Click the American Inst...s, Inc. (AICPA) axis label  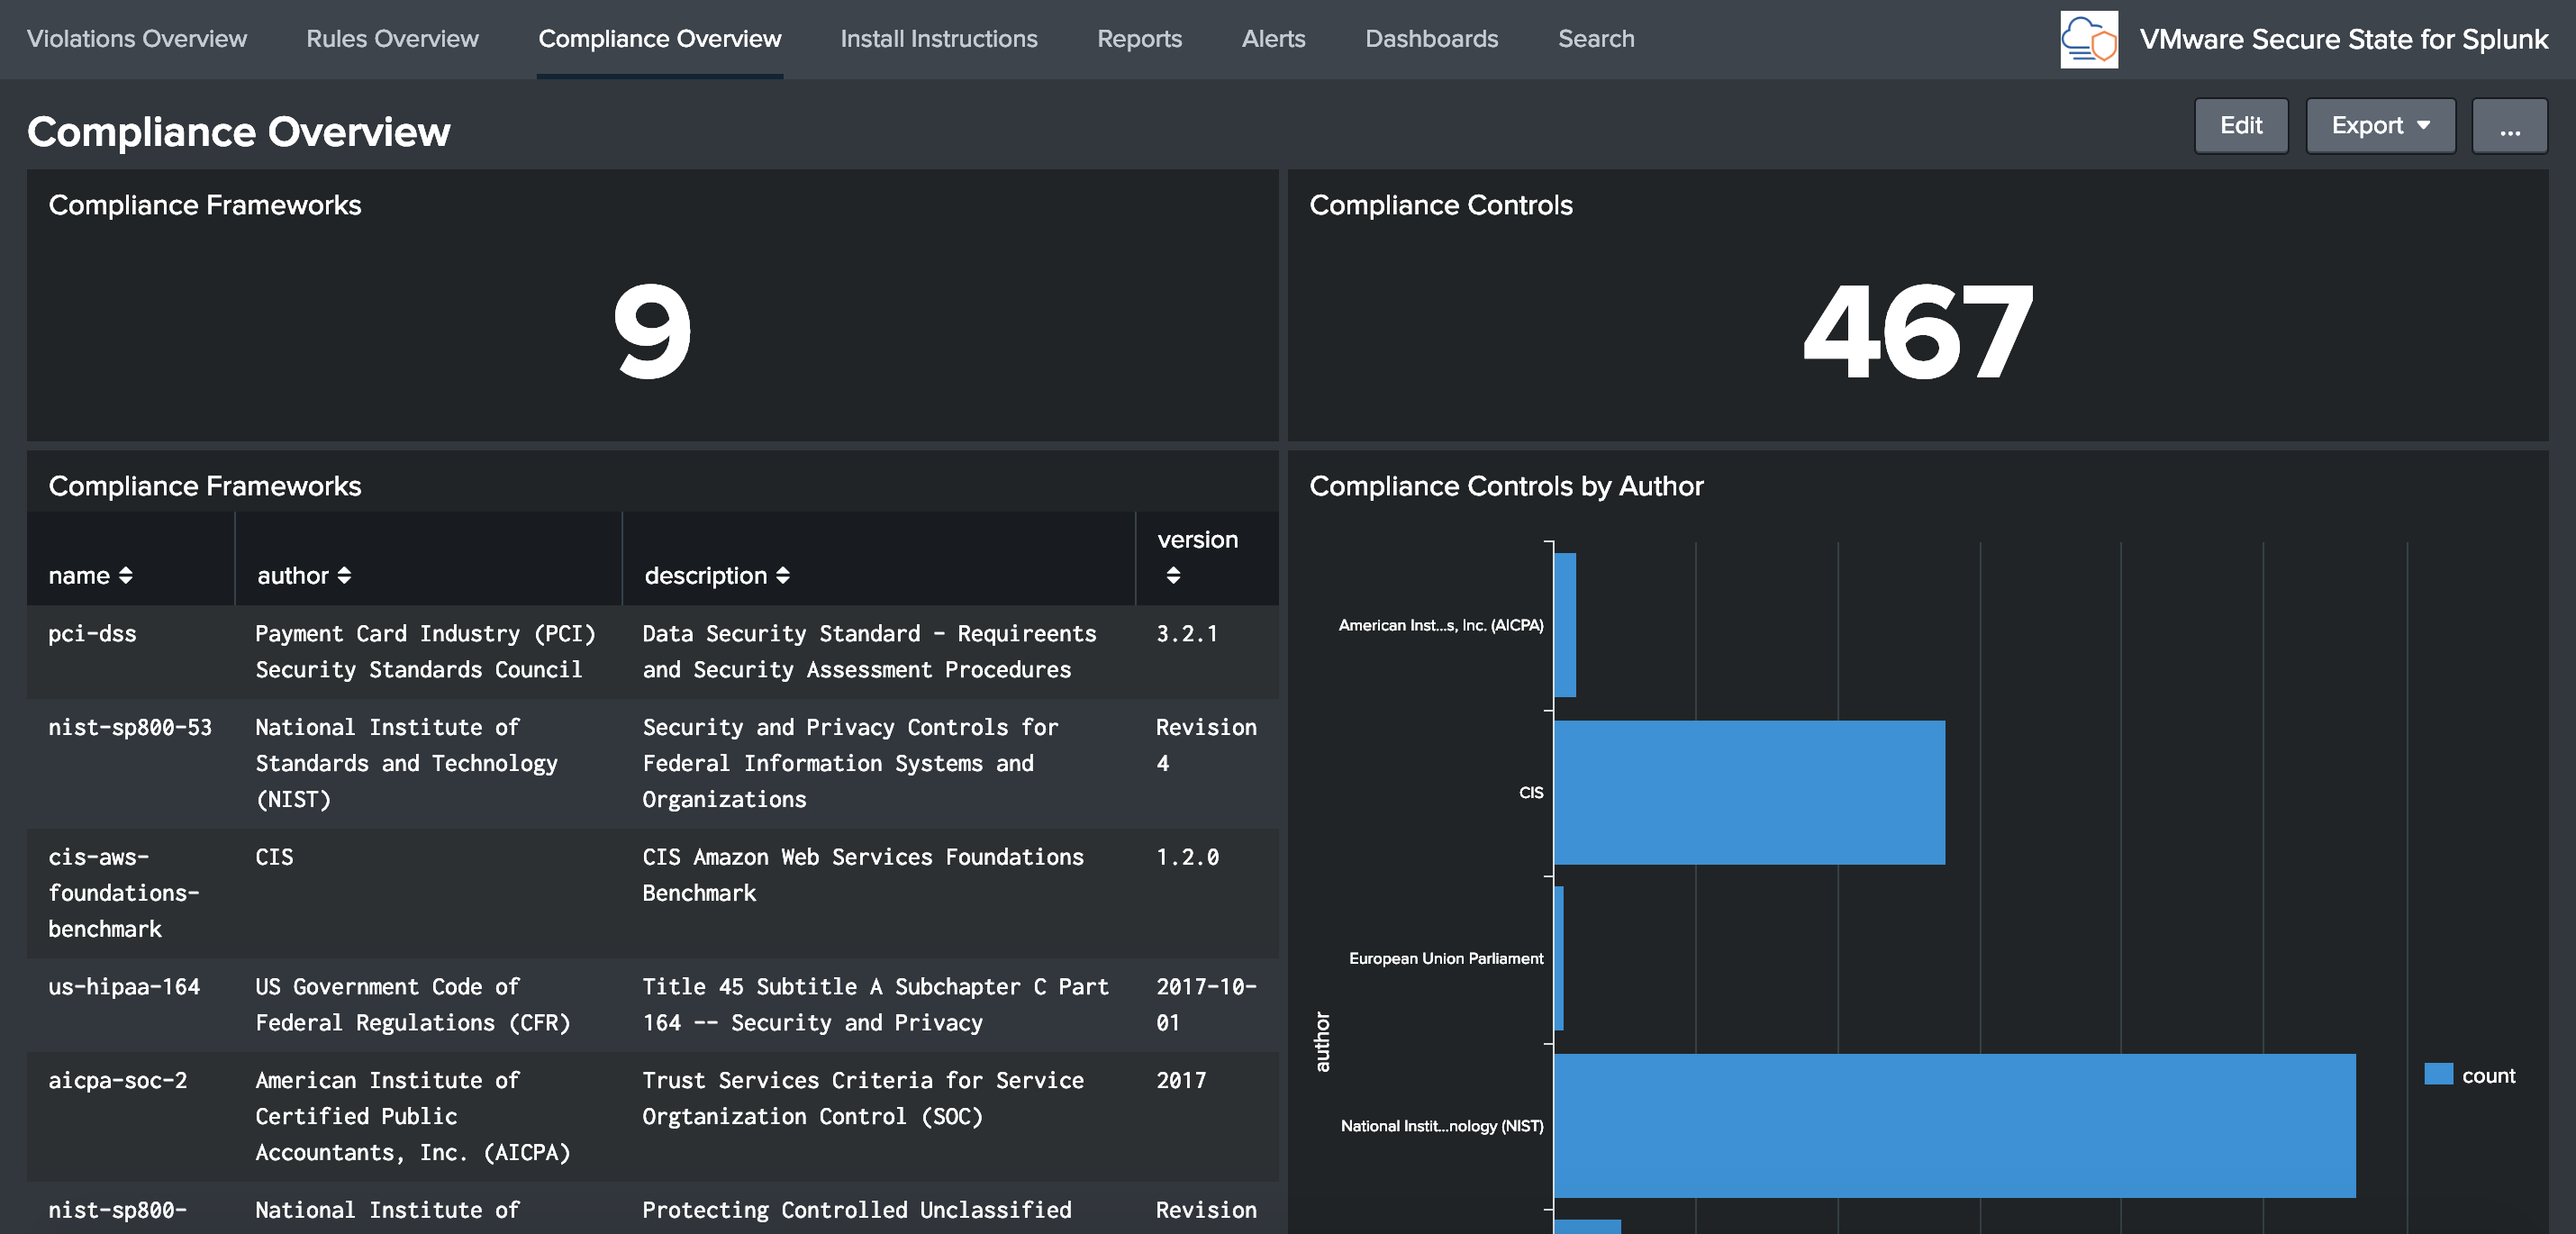1441,625
